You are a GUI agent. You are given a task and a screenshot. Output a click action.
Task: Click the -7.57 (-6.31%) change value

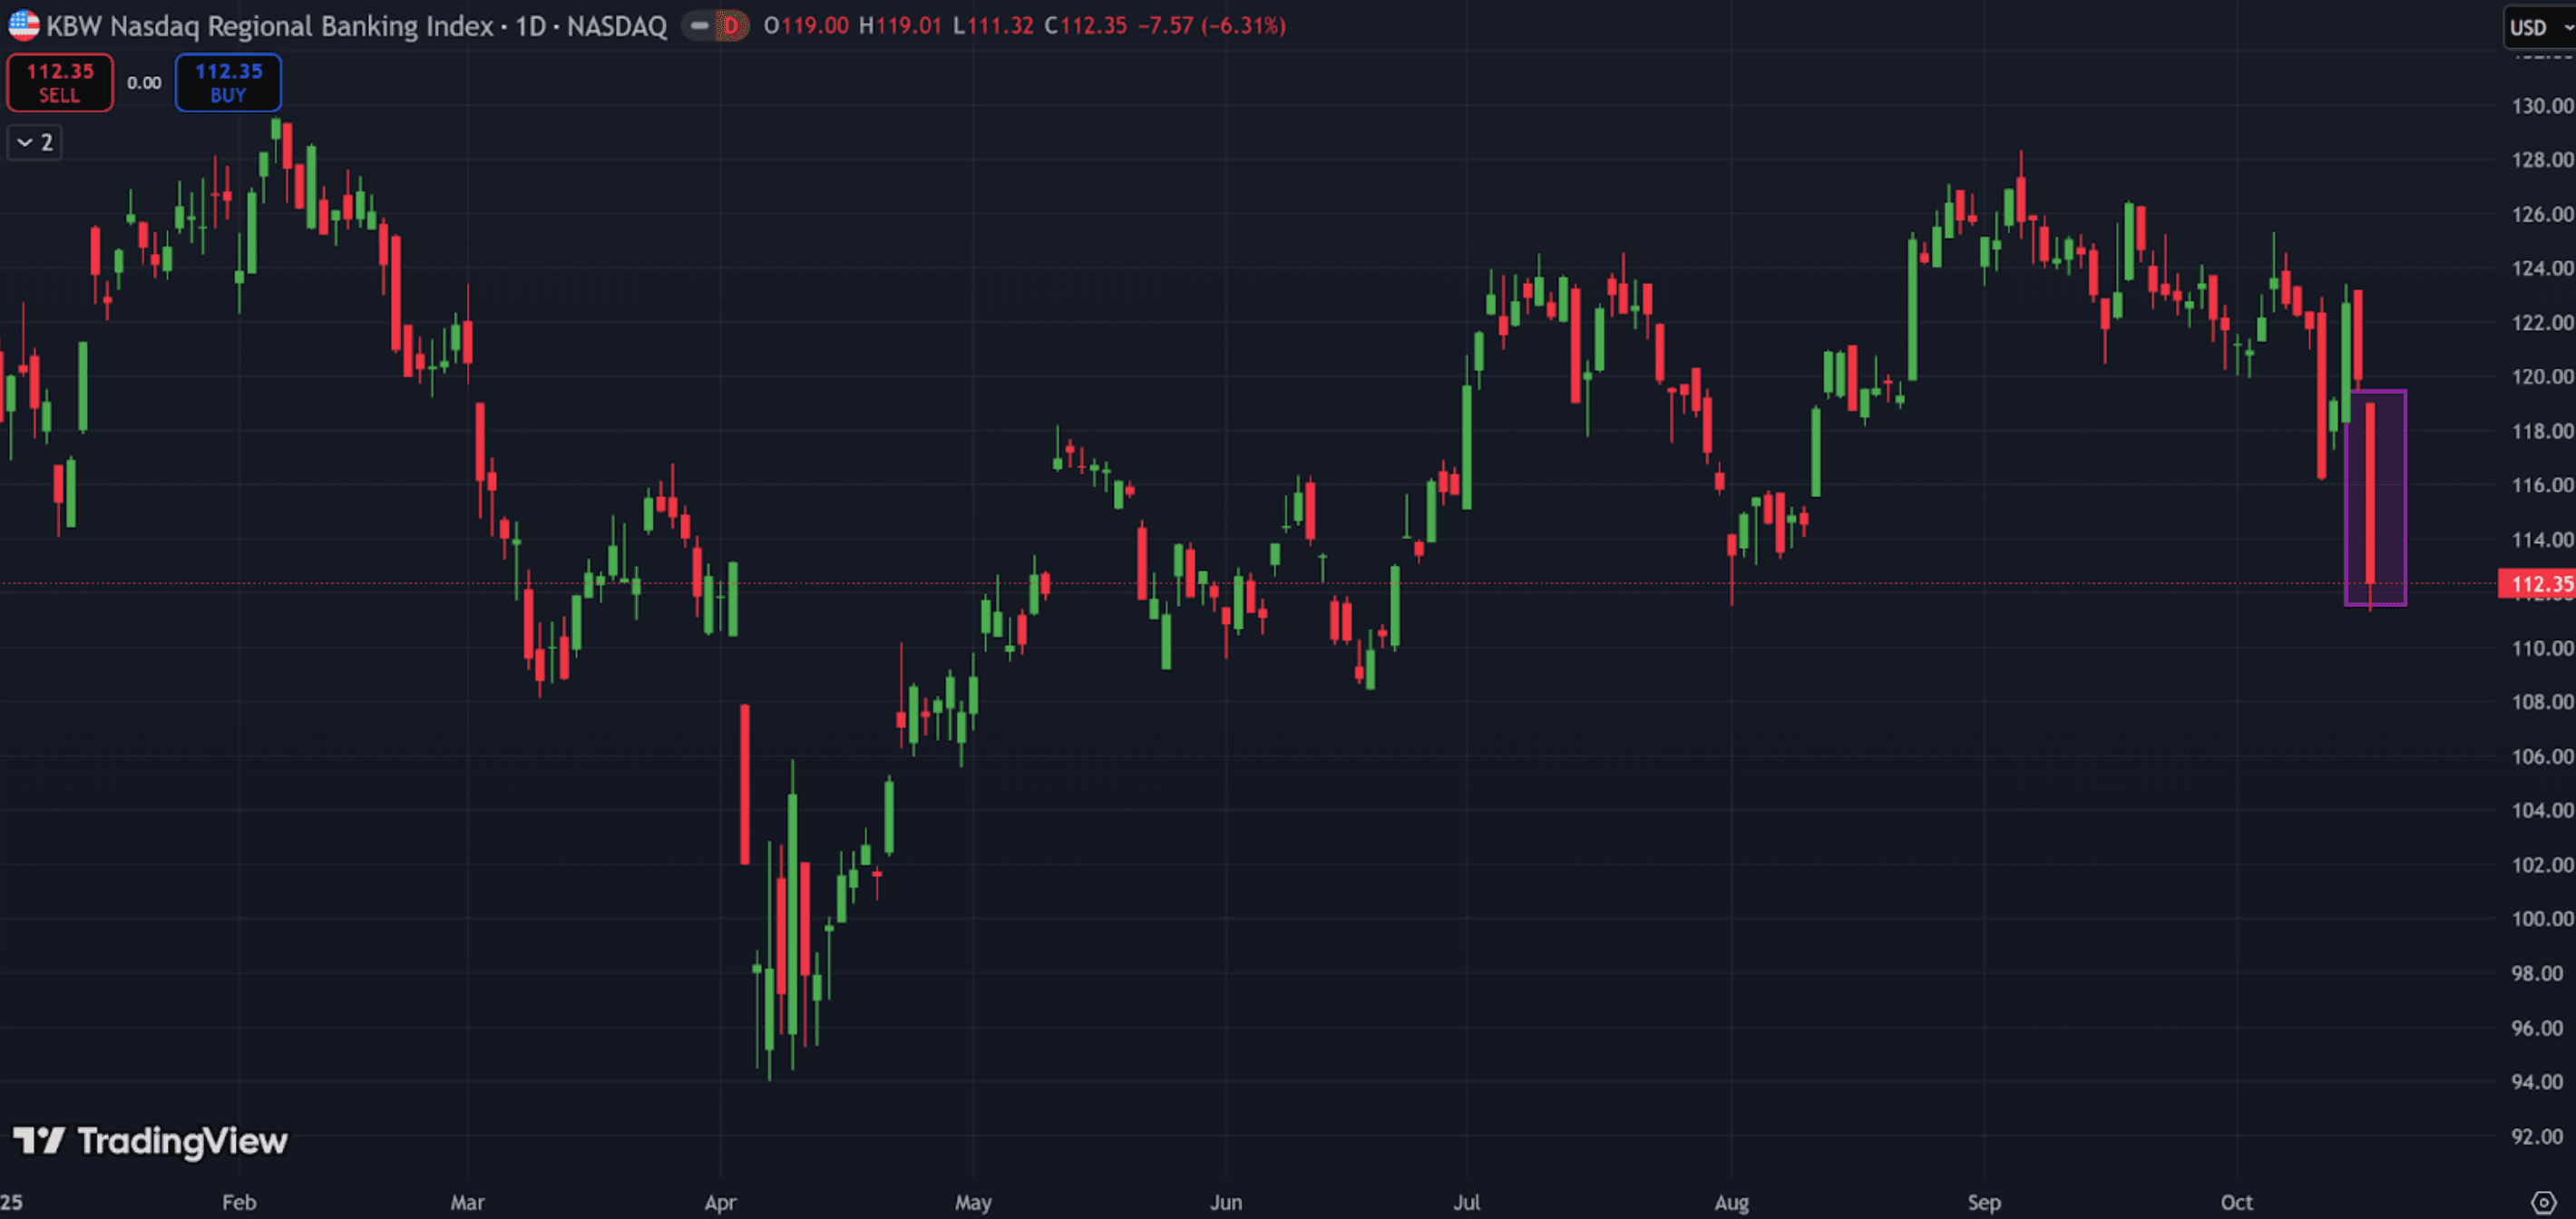coord(1212,26)
